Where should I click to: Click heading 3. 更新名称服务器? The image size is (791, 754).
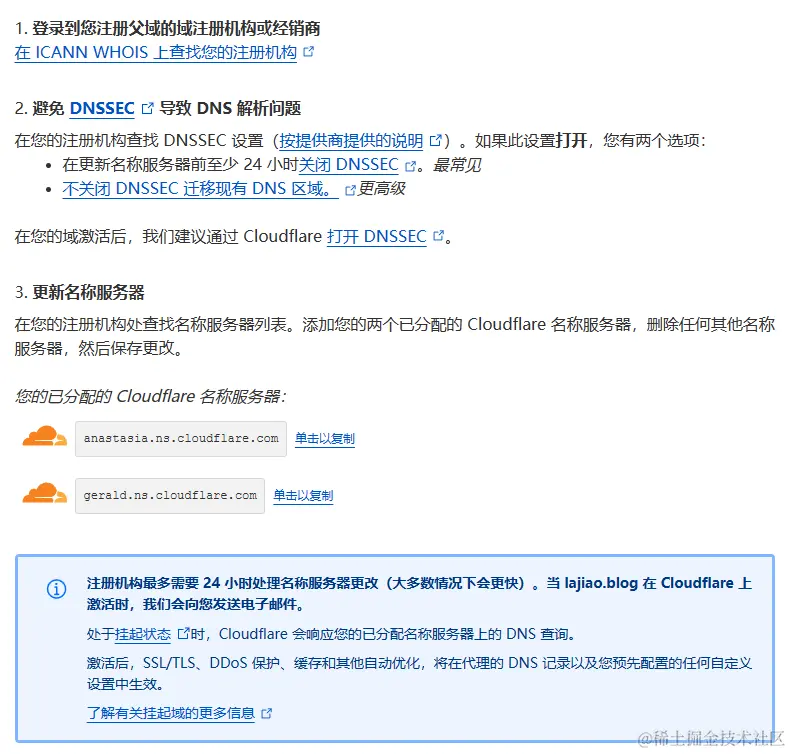(x=80, y=293)
